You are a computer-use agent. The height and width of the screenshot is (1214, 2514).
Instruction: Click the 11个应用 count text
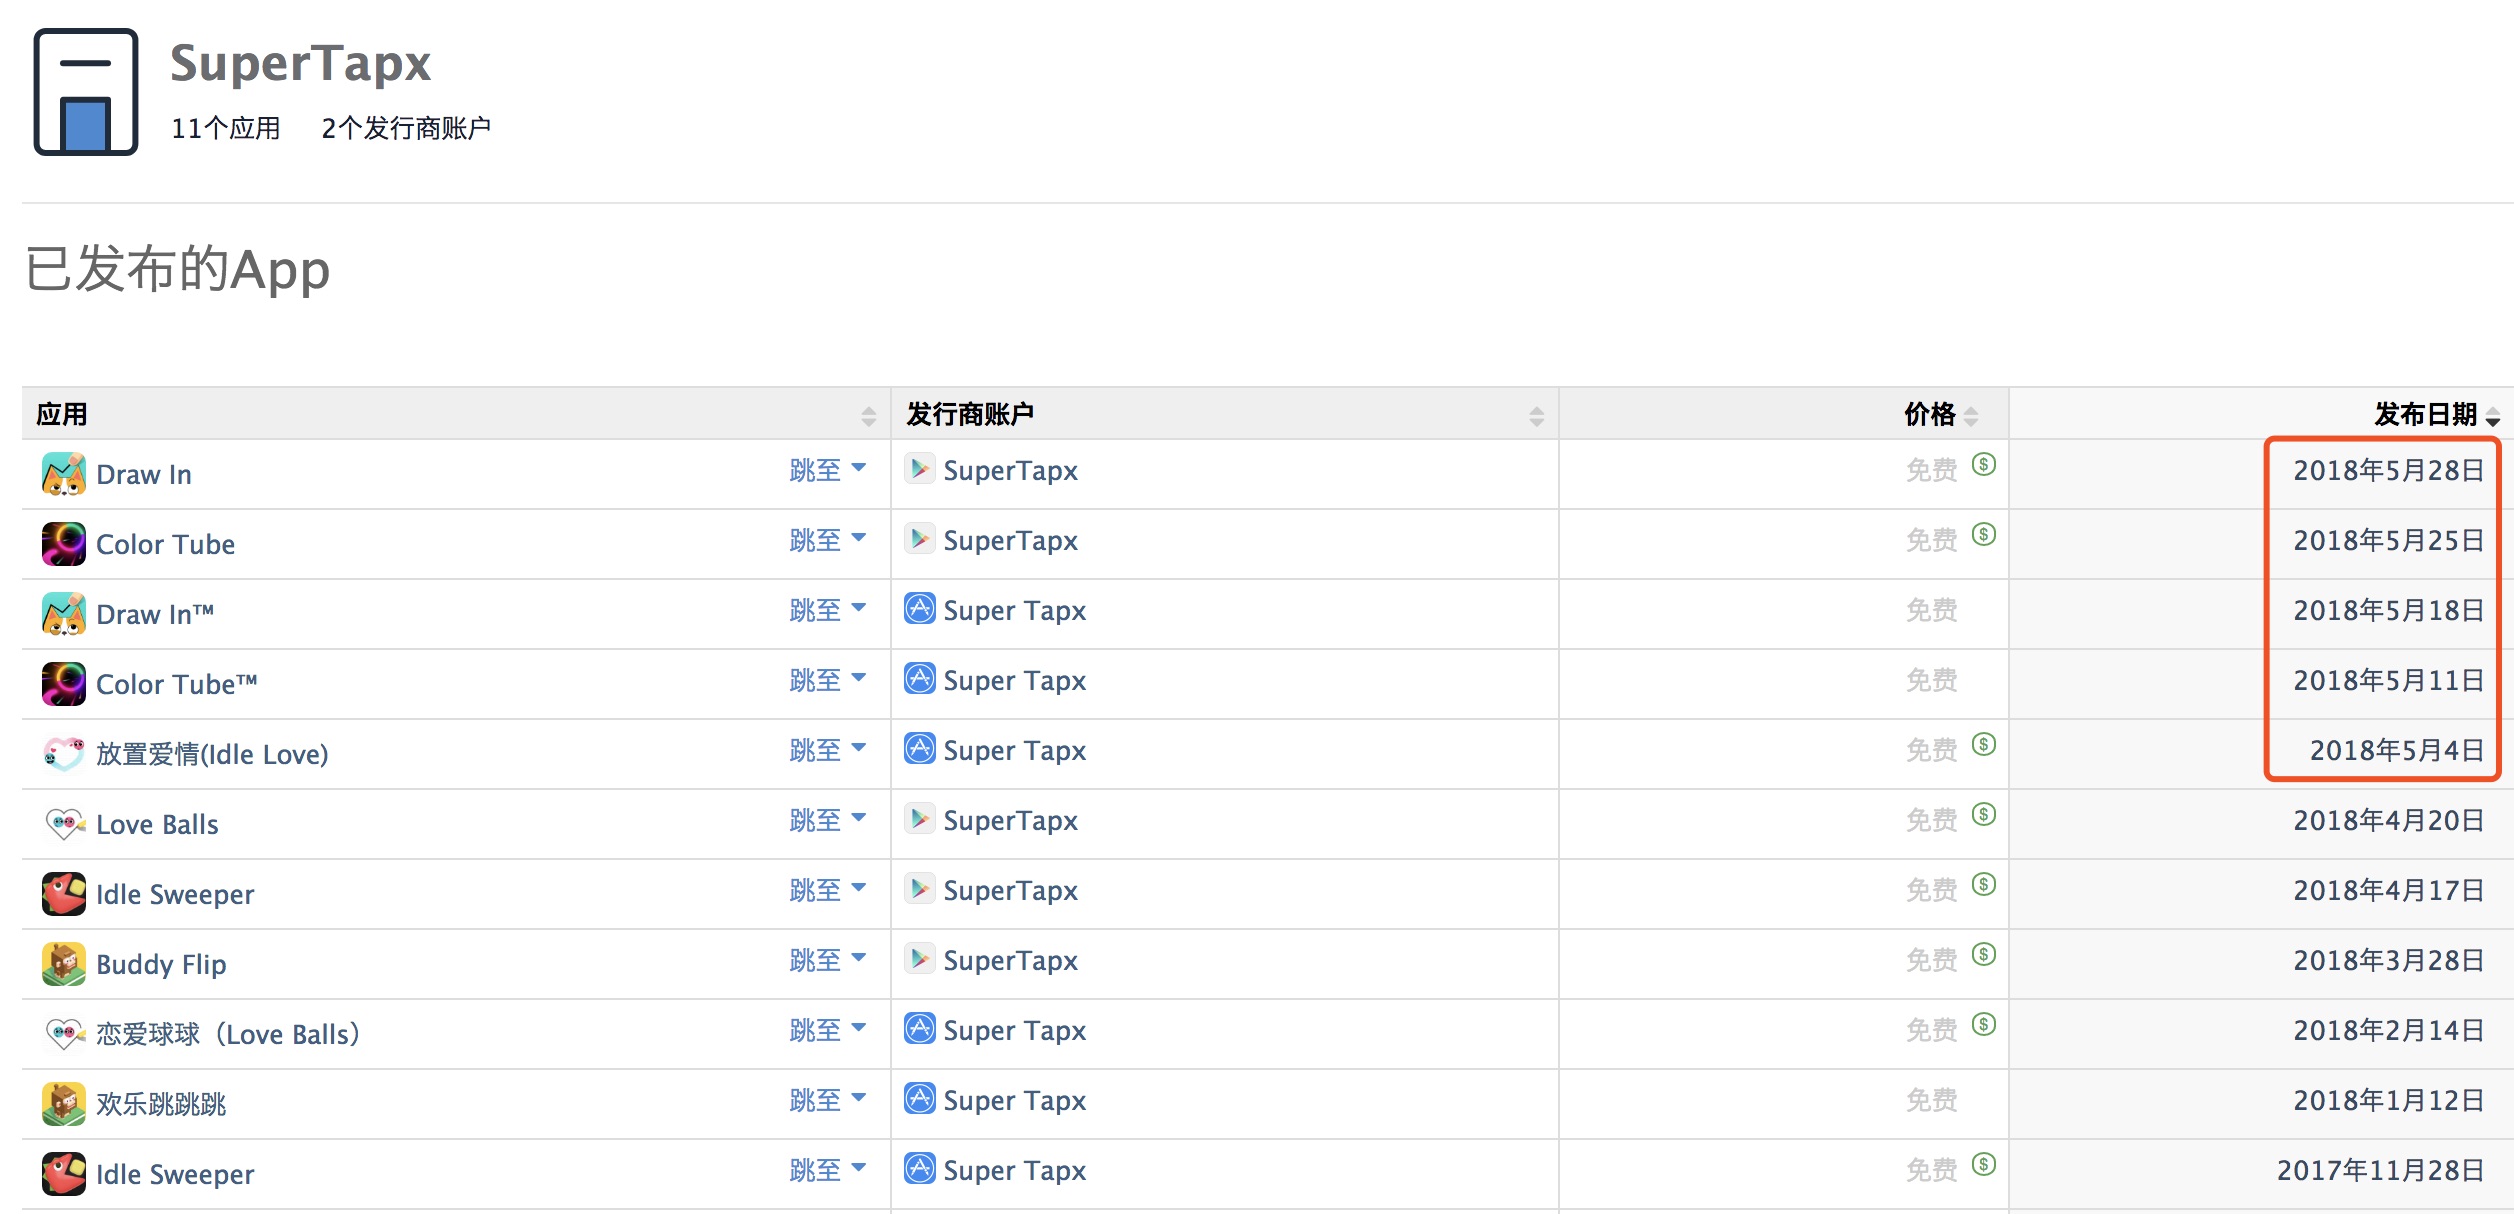point(225,128)
